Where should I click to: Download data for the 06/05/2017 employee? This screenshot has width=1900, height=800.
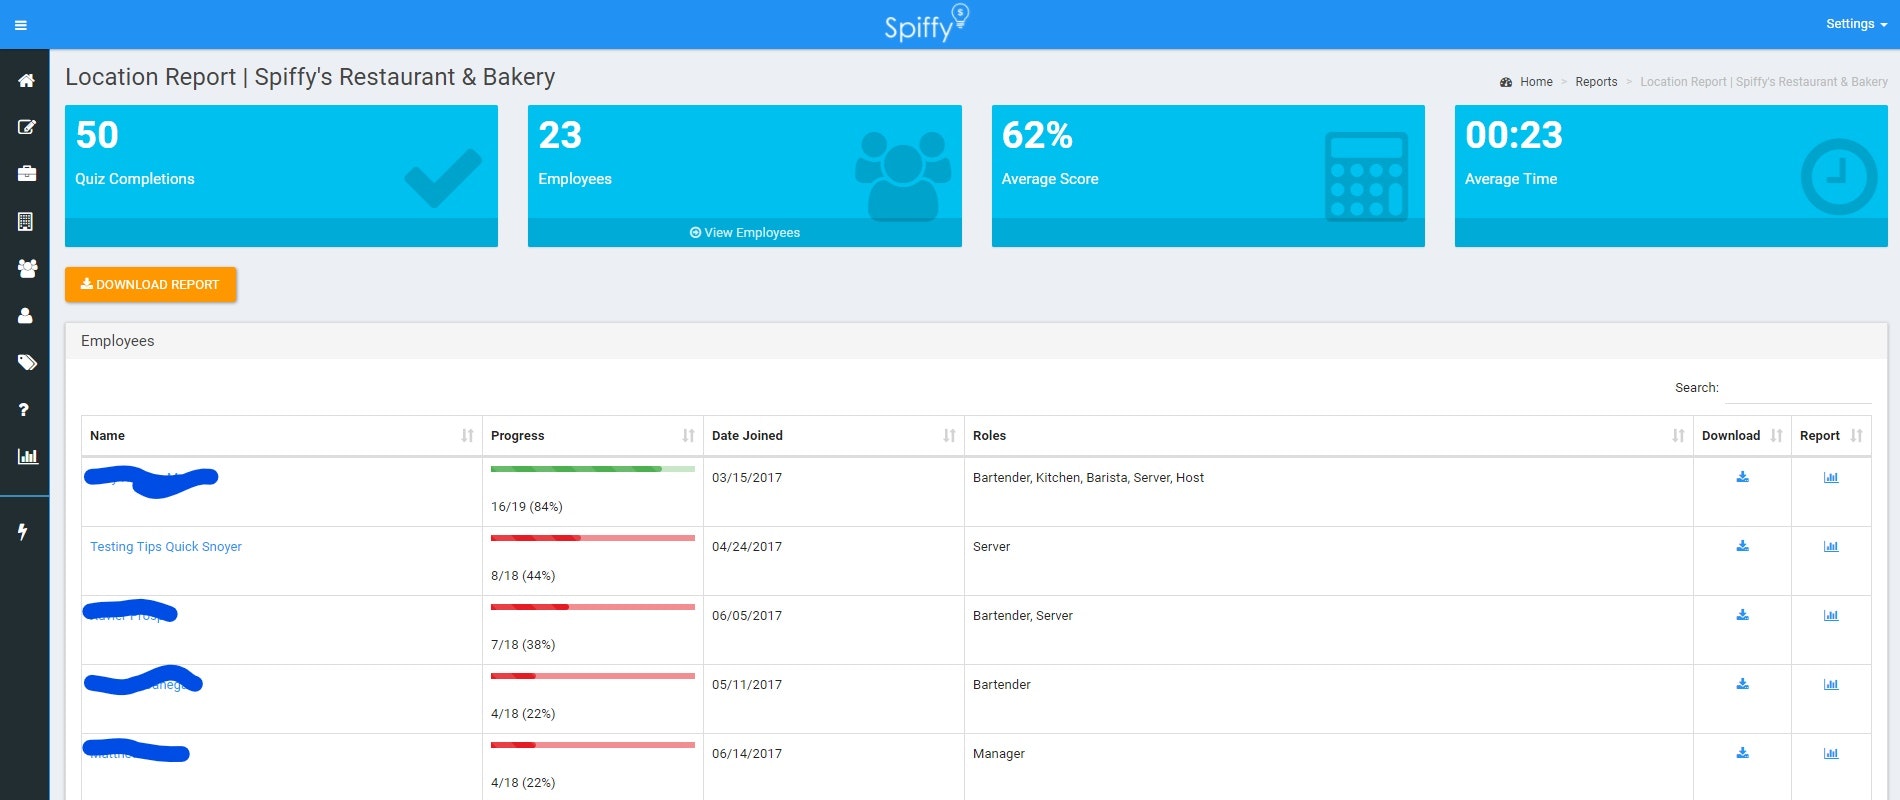point(1742,615)
